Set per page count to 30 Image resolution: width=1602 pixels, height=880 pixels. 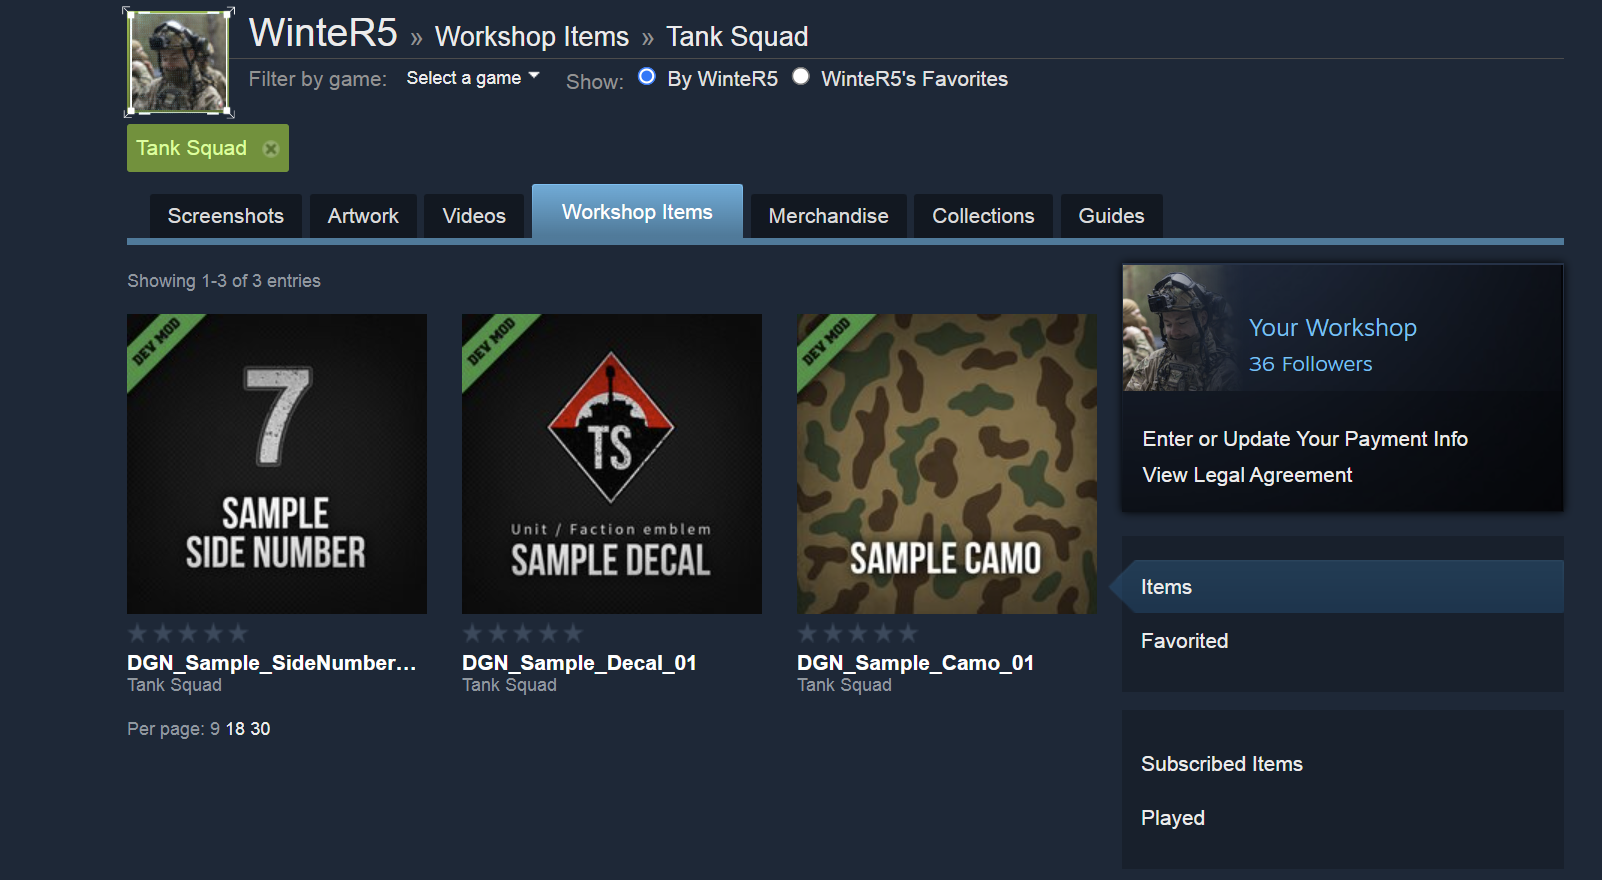[x=260, y=729]
